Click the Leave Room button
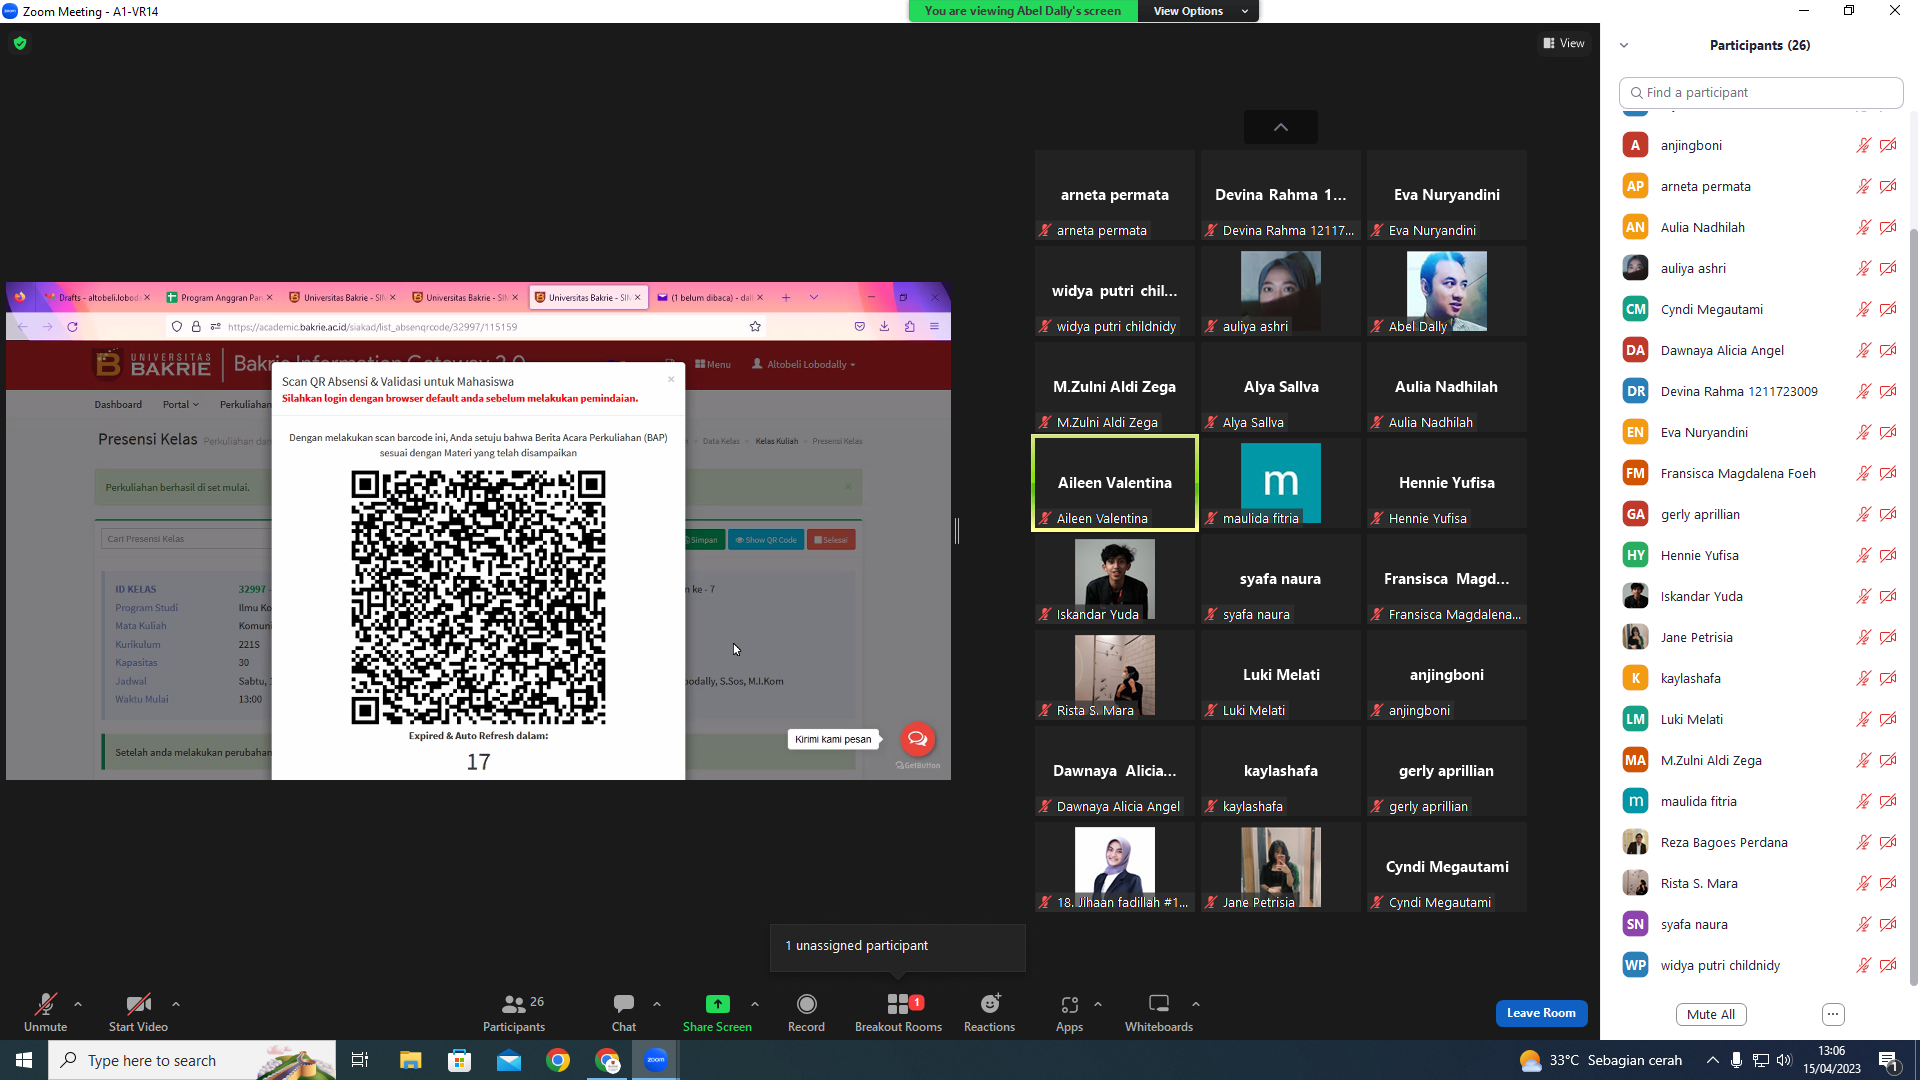This screenshot has width=1920, height=1080. point(1541,1013)
